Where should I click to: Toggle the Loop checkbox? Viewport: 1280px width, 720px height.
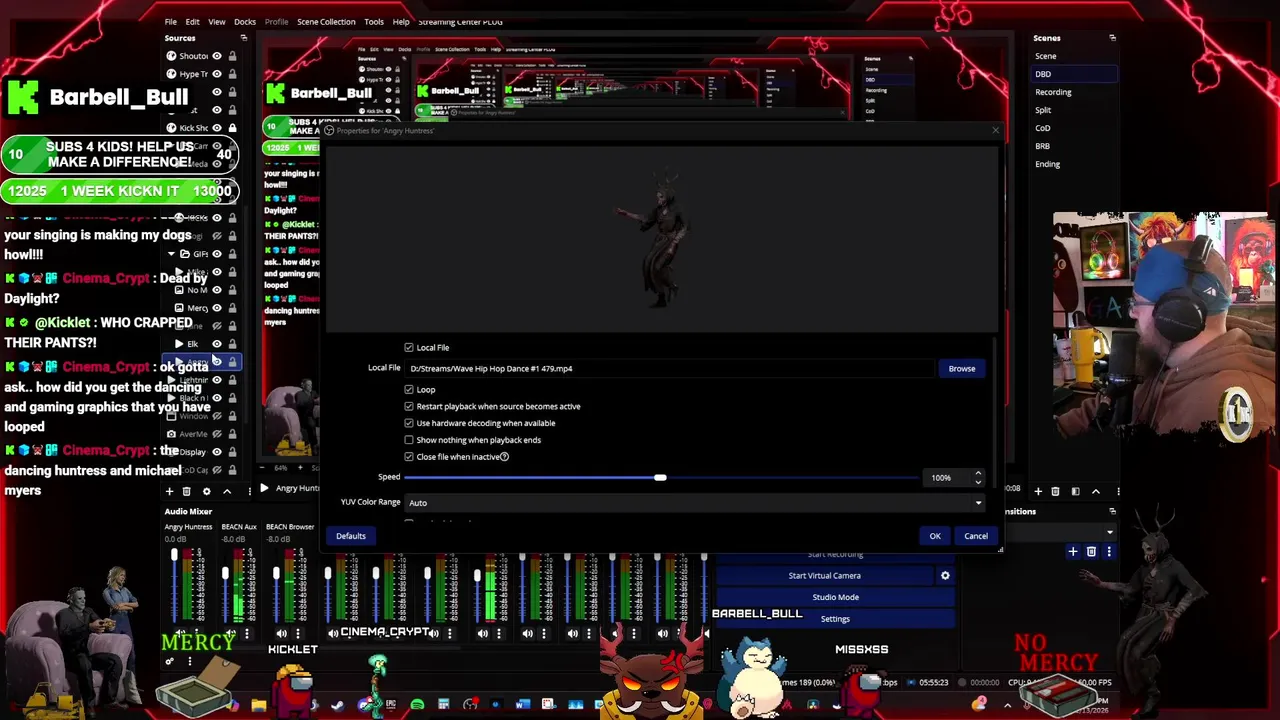point(409,390)
